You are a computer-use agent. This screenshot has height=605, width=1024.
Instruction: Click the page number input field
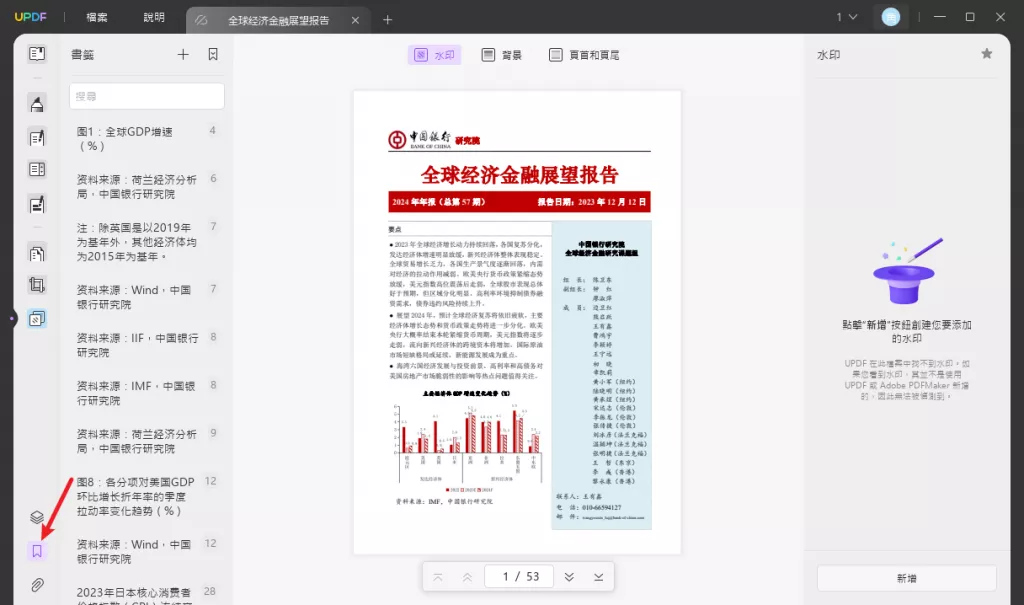(519, 576)
